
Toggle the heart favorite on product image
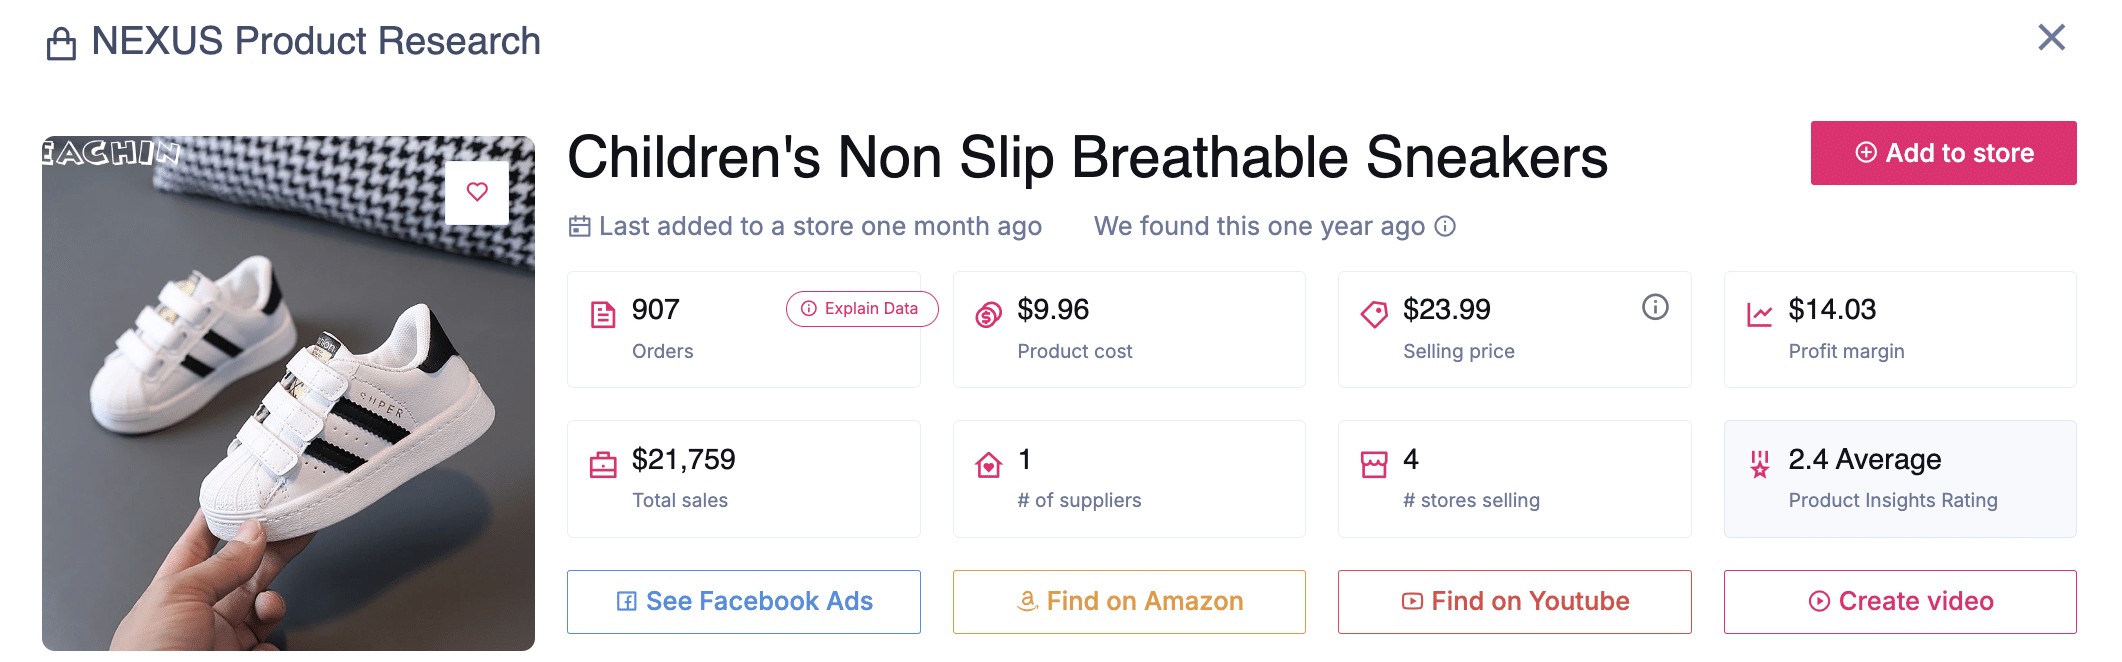click(x=477, y=192)
